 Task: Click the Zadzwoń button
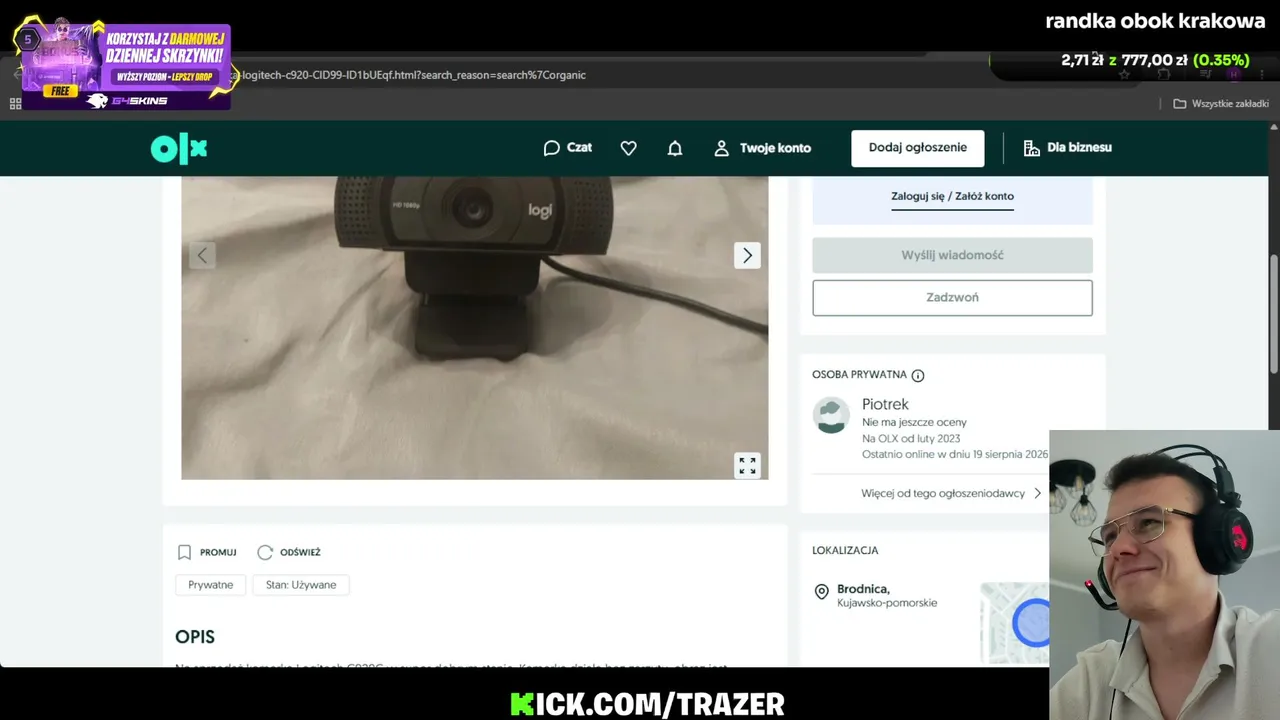pyautogui.click(x=952, y=298)
